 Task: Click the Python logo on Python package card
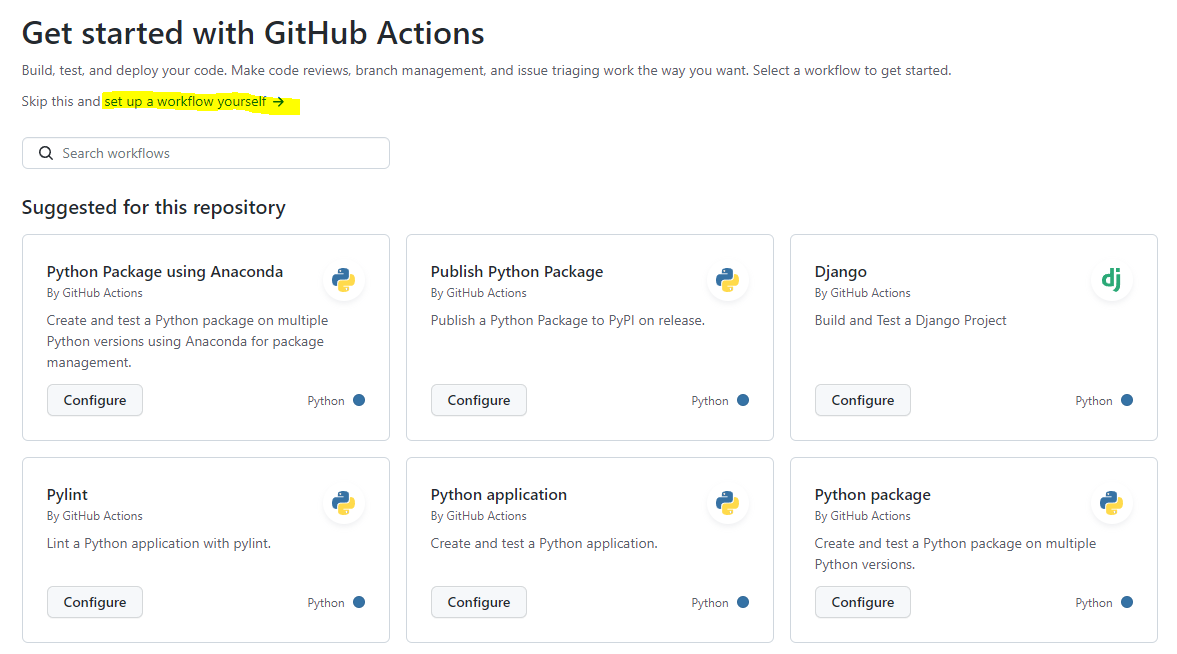[1112, 503]
